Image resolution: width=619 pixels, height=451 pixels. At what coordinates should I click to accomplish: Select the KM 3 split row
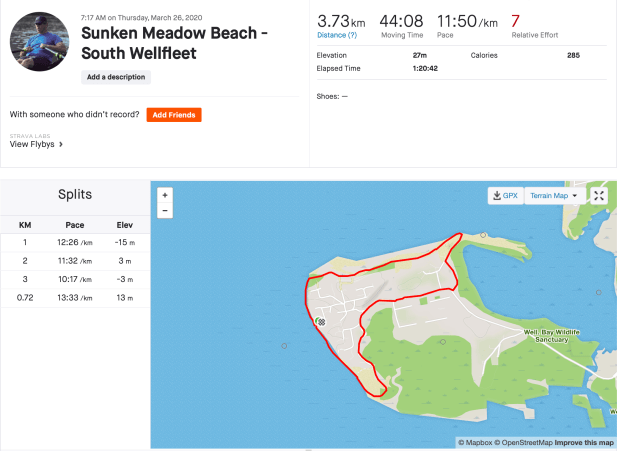click(75, 279)
